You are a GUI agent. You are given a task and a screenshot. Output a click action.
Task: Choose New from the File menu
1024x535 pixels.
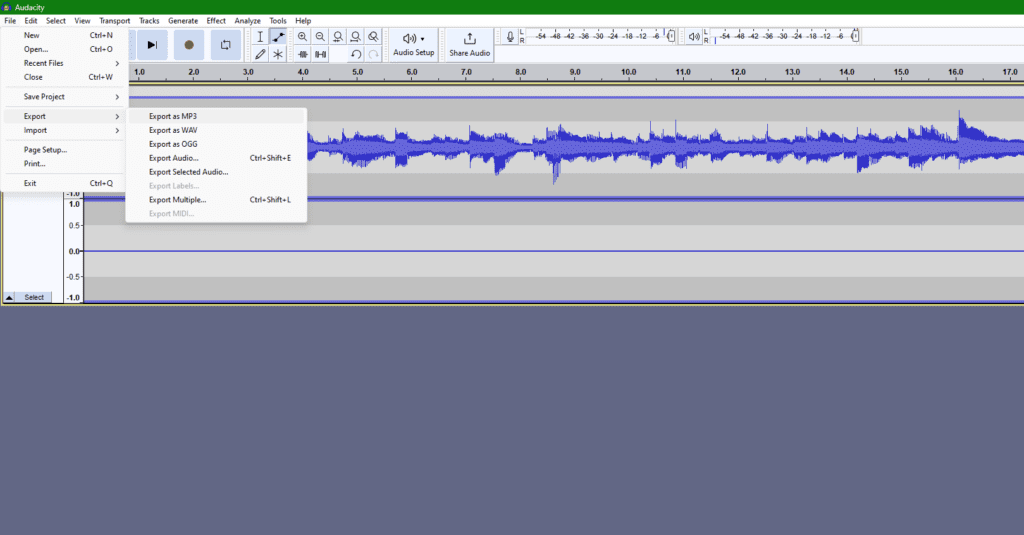point(63,35)
